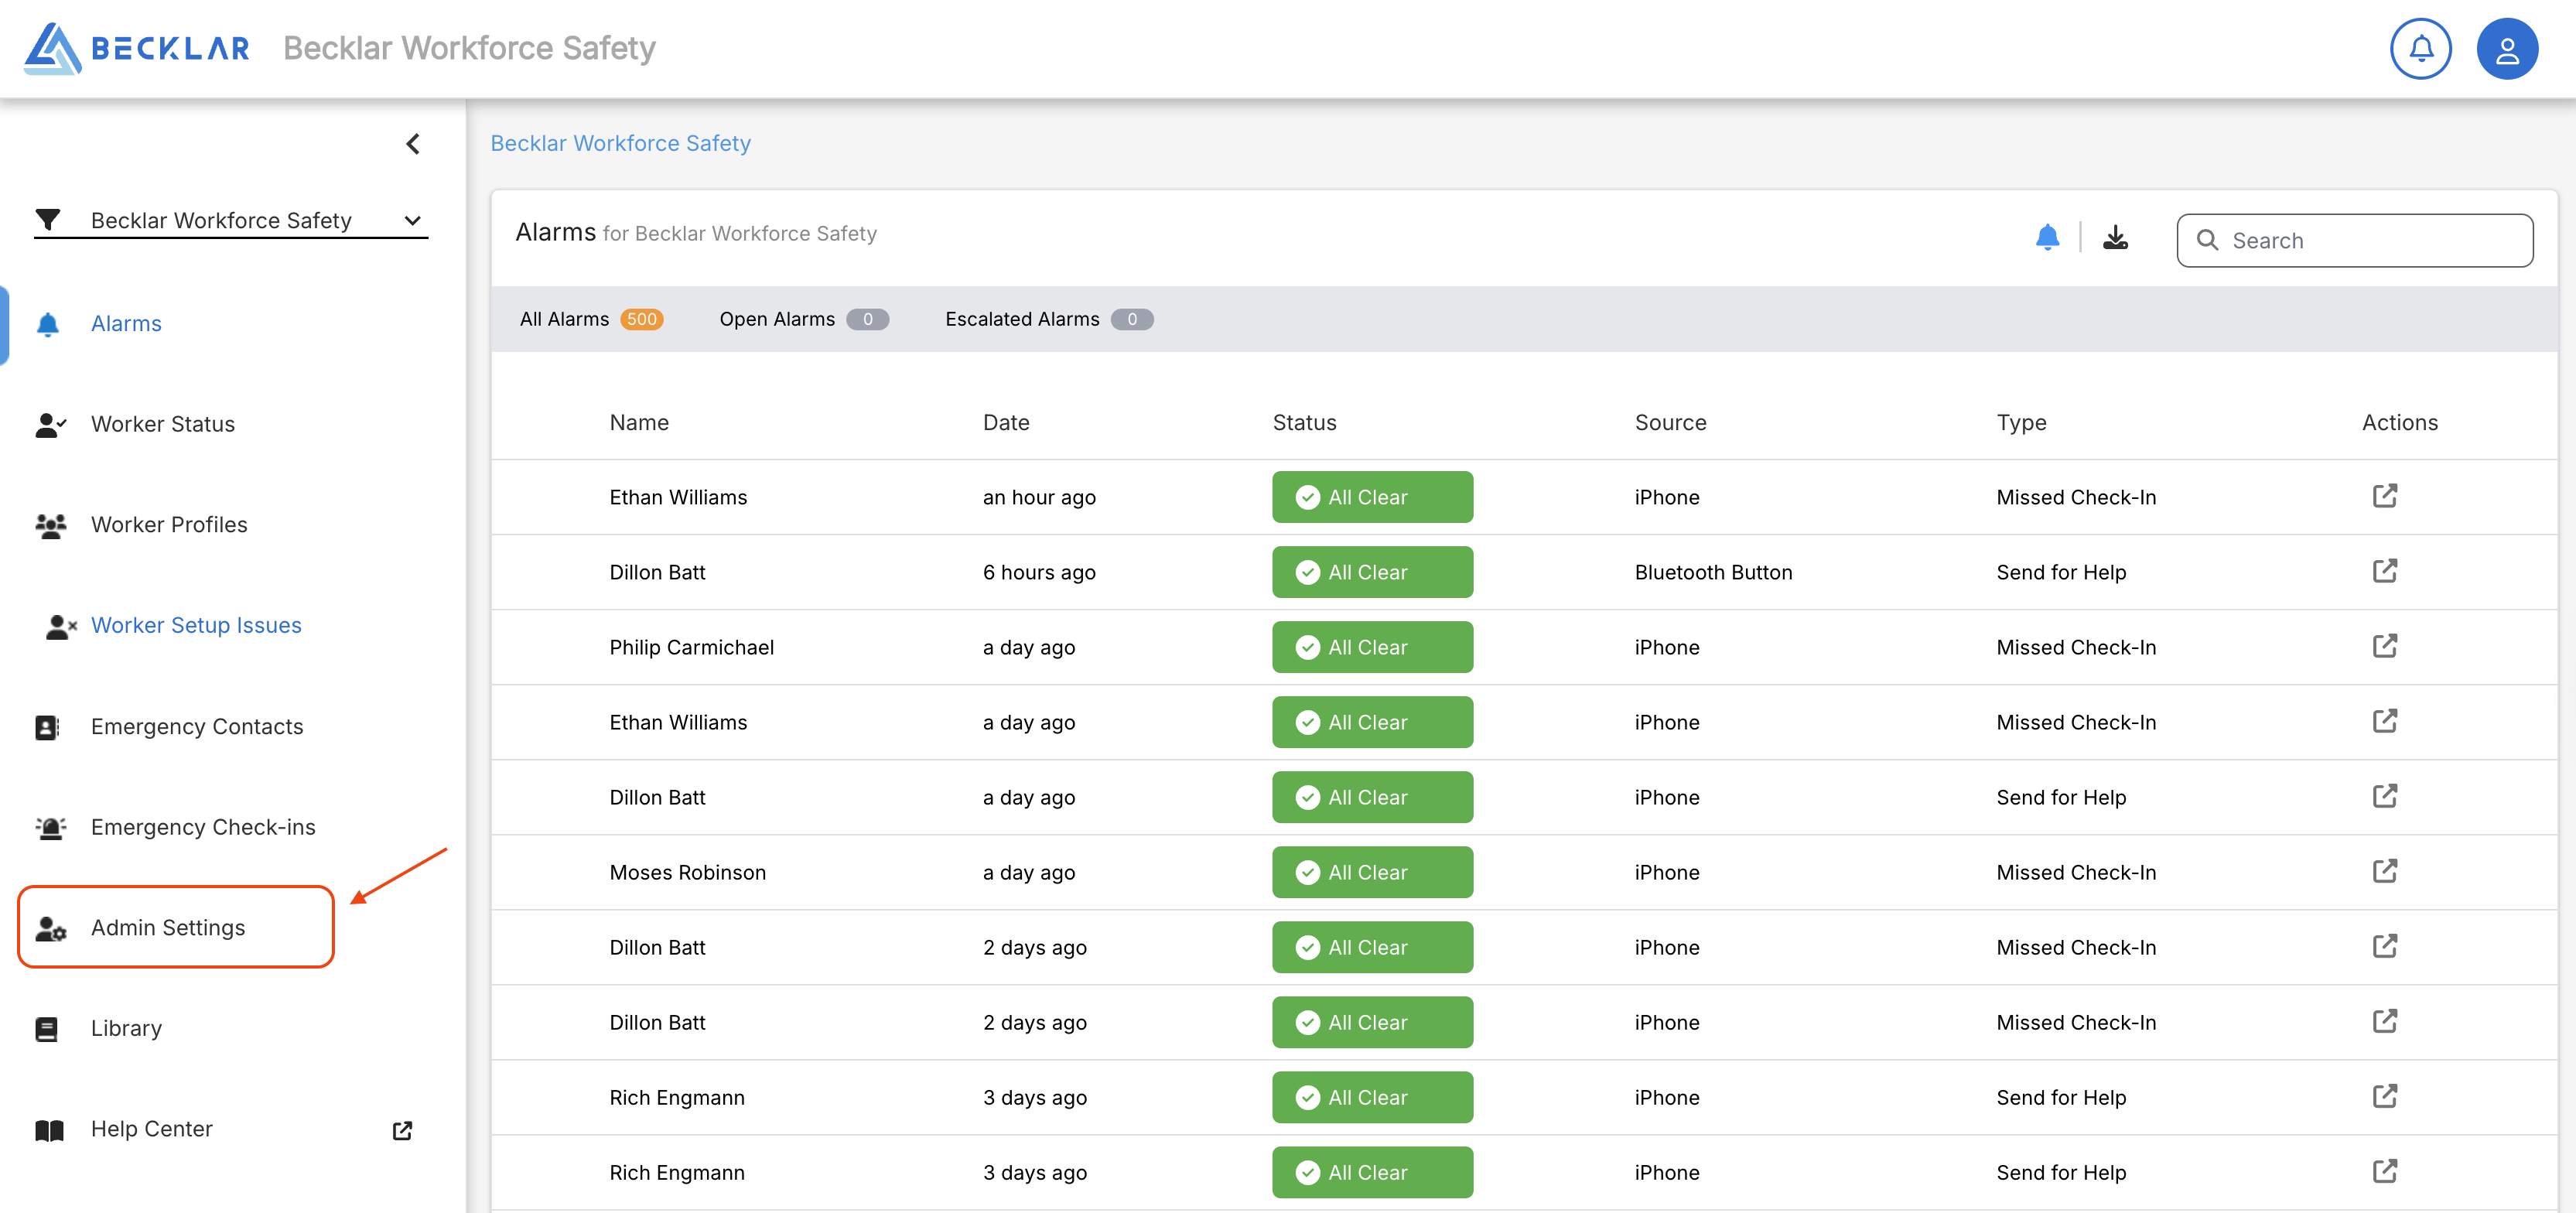Open alarm details for Ethan Williams an hour ago
This screenshot has height=1213, width=2576.
pyautogui.click(x=2385, y=496)
